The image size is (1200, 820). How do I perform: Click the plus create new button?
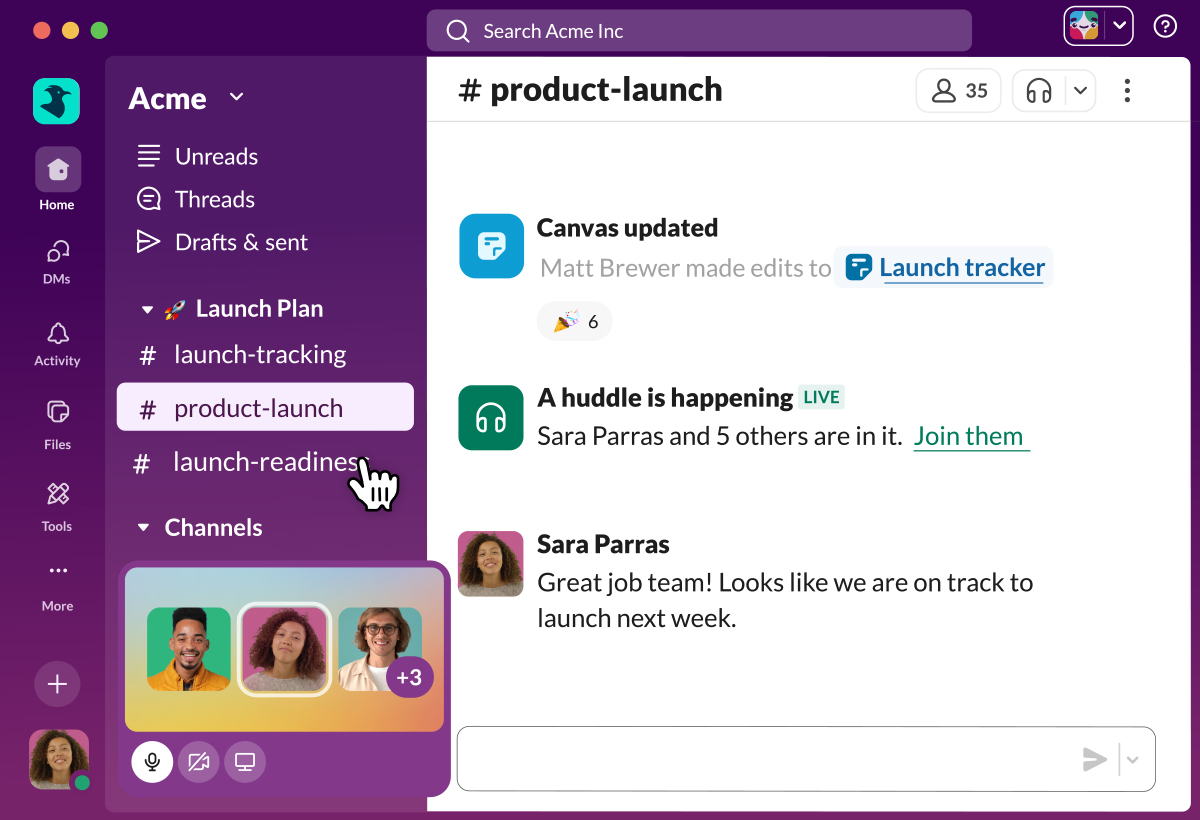(x=57, y=684)
